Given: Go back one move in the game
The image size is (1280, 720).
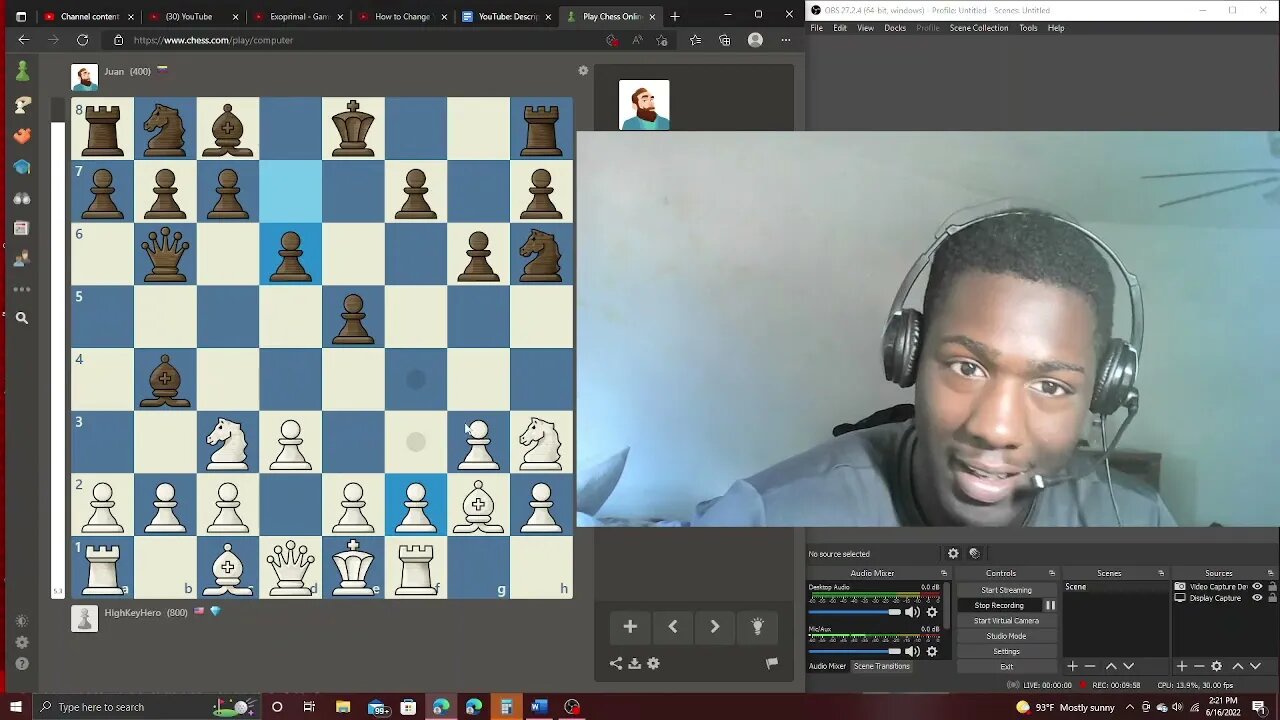Looking at the screenshot, I should coord(673,627).
